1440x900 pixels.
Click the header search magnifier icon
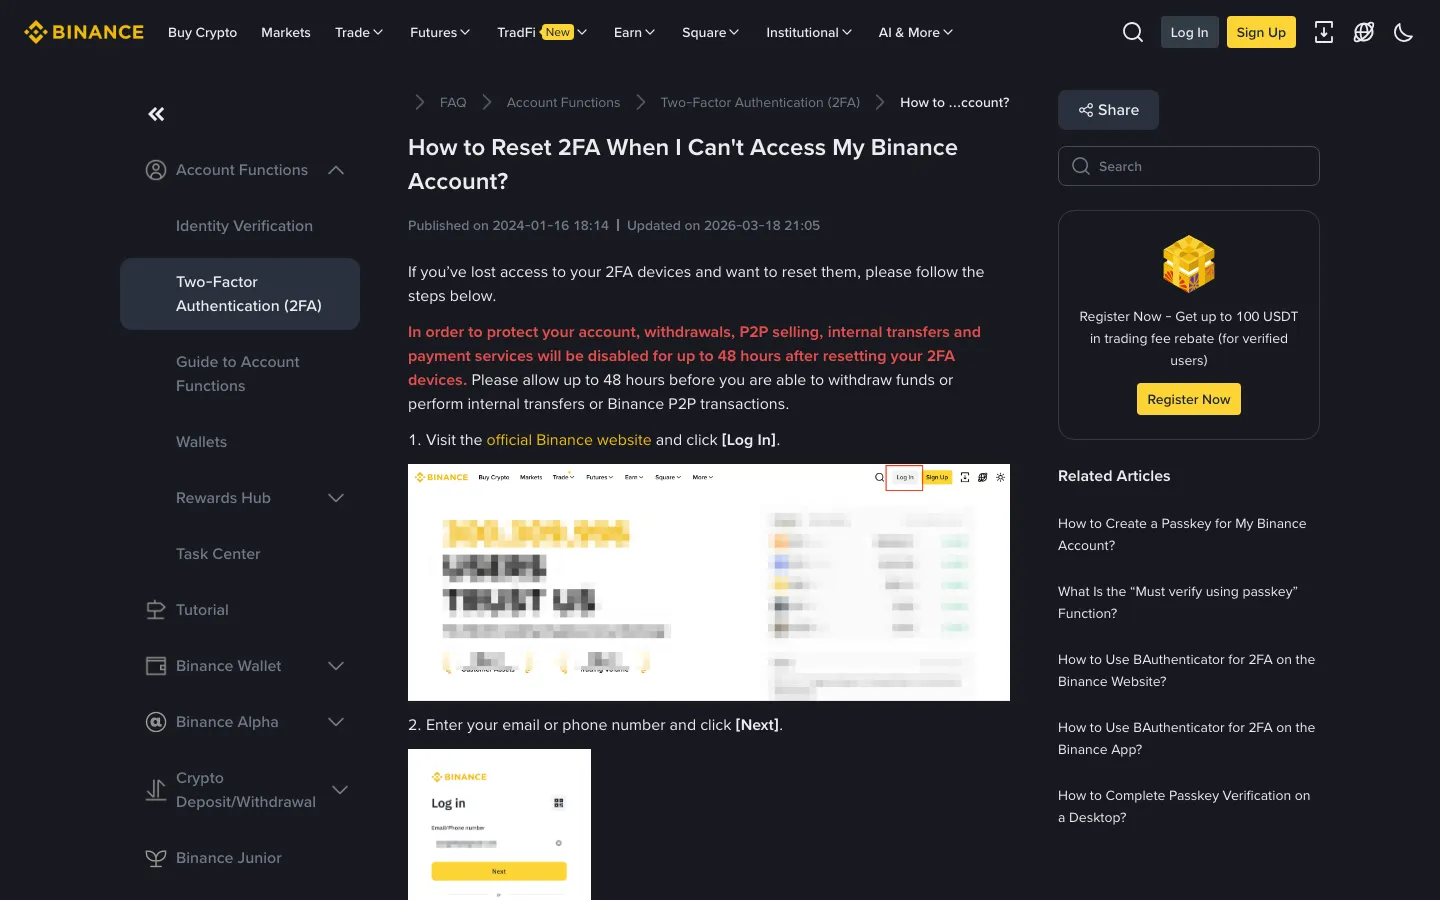click(x=1133, y=32)
